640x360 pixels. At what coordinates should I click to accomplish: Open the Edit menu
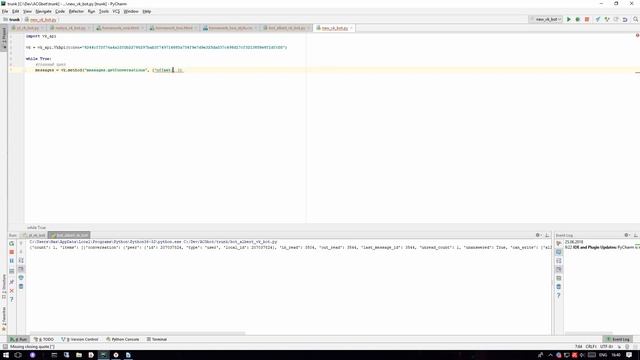pos(16,11)
